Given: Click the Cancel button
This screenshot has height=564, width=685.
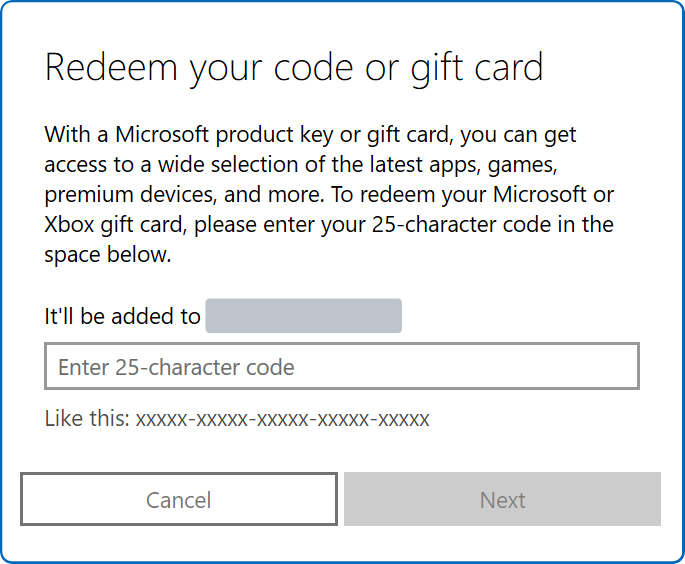Looking at the screenshot, I should point(179,499).
